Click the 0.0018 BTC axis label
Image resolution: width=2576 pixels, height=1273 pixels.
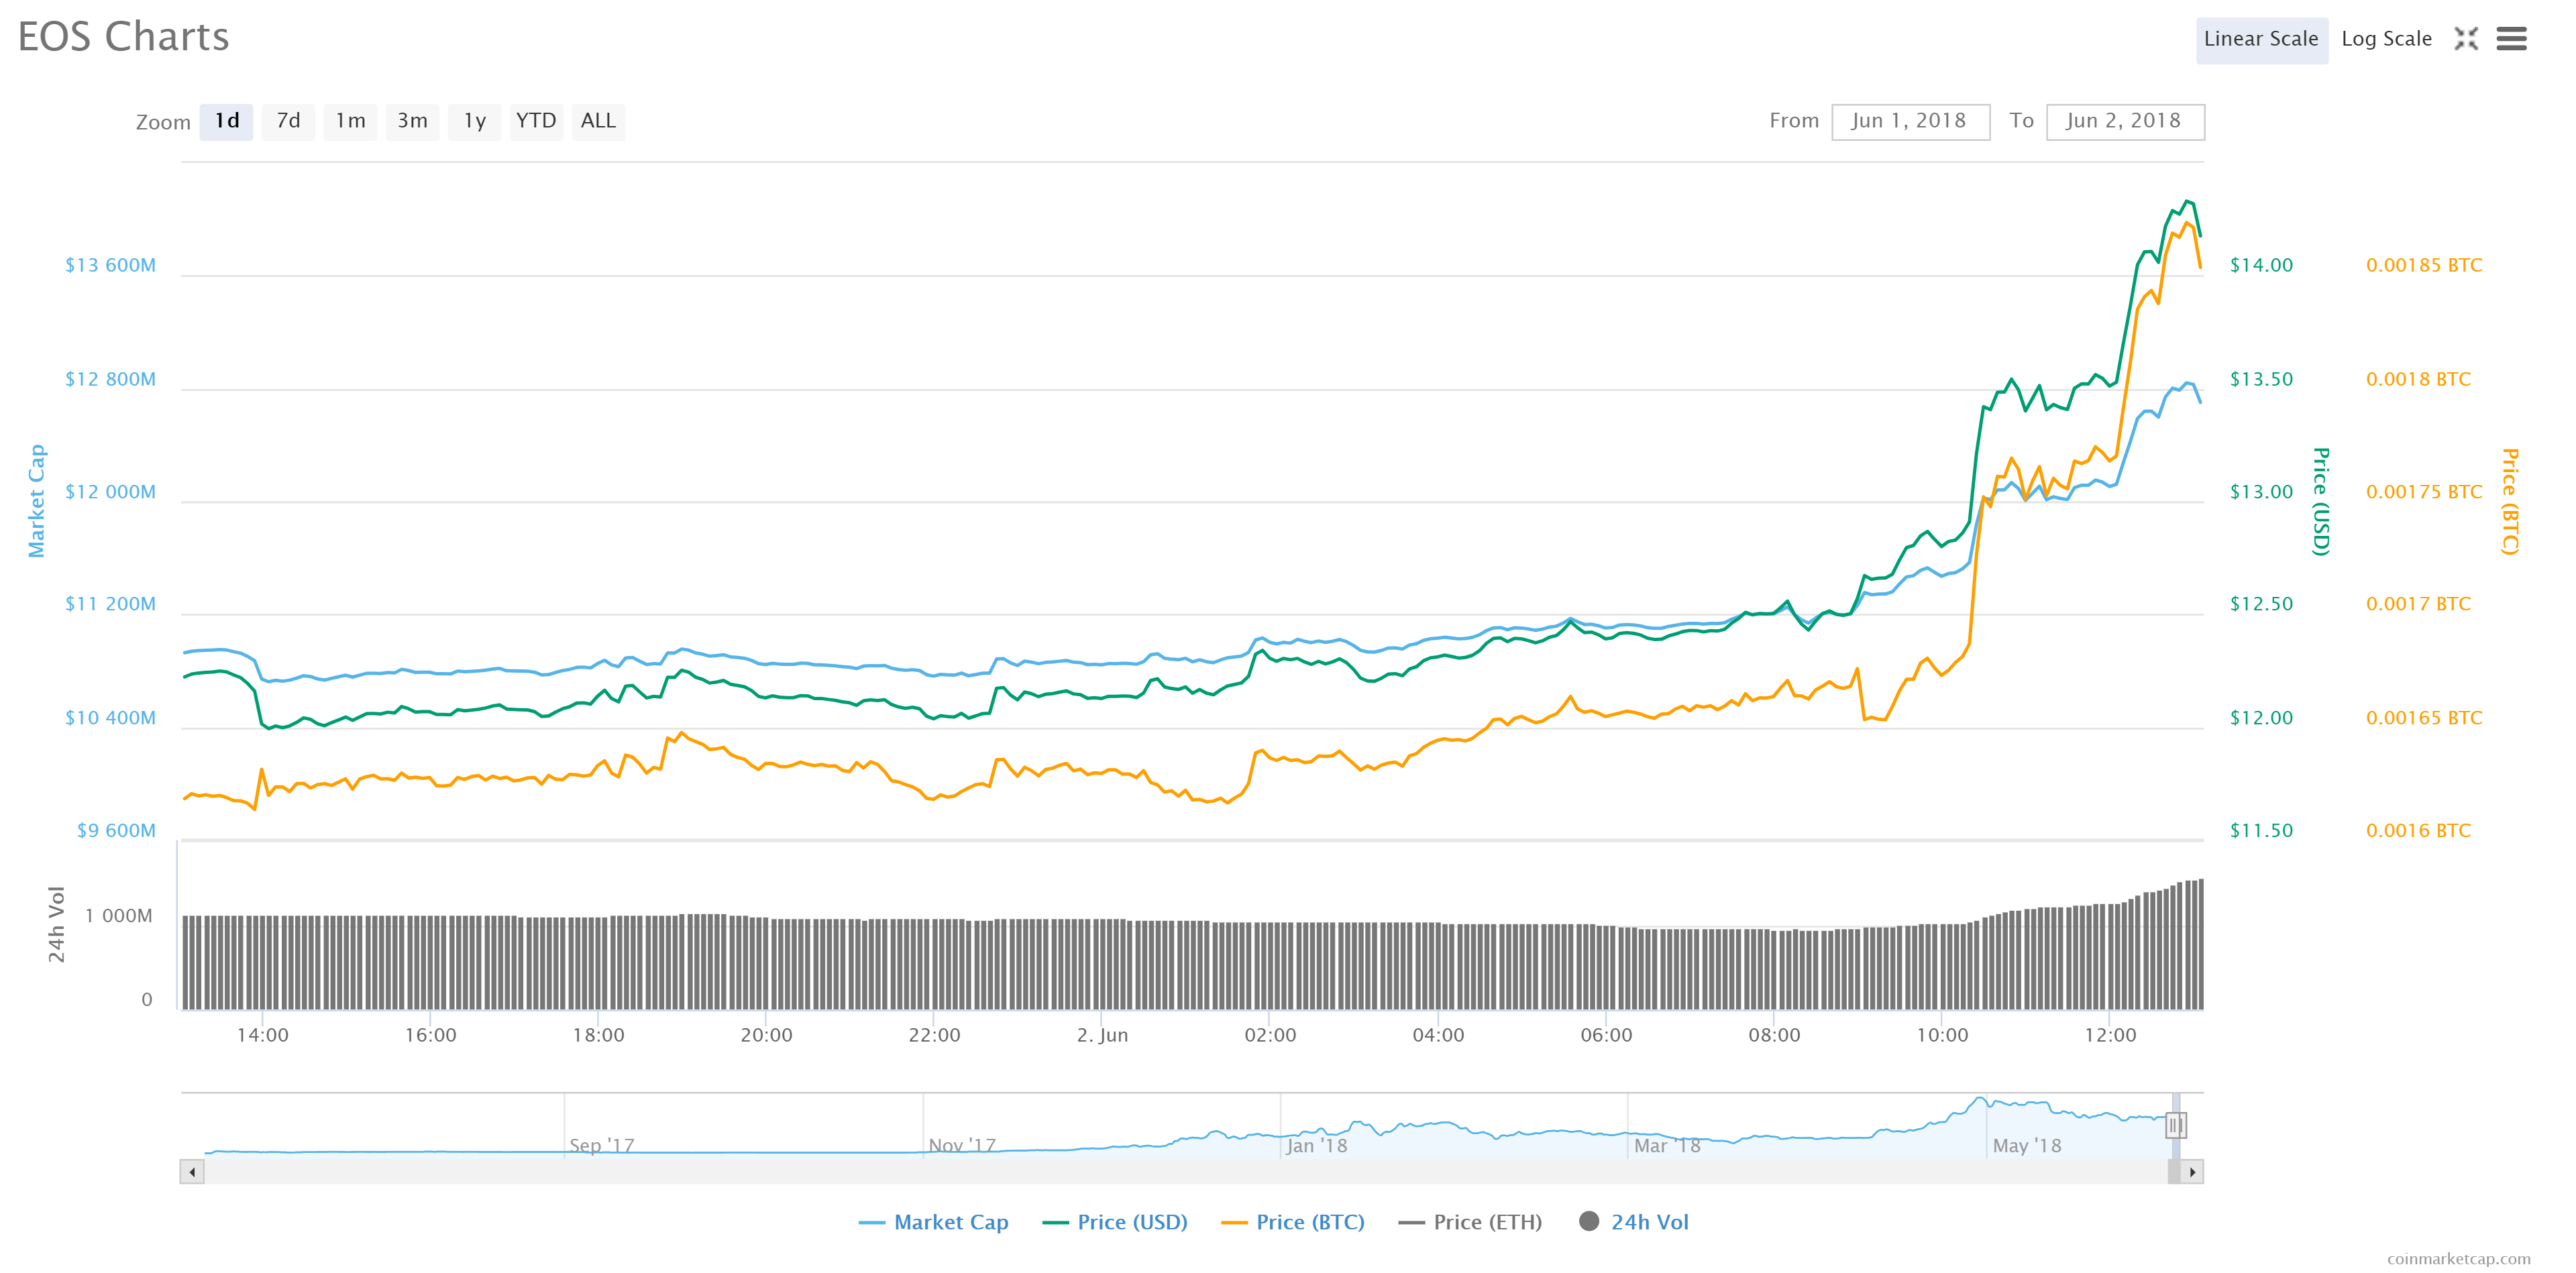pos(2418,379)
